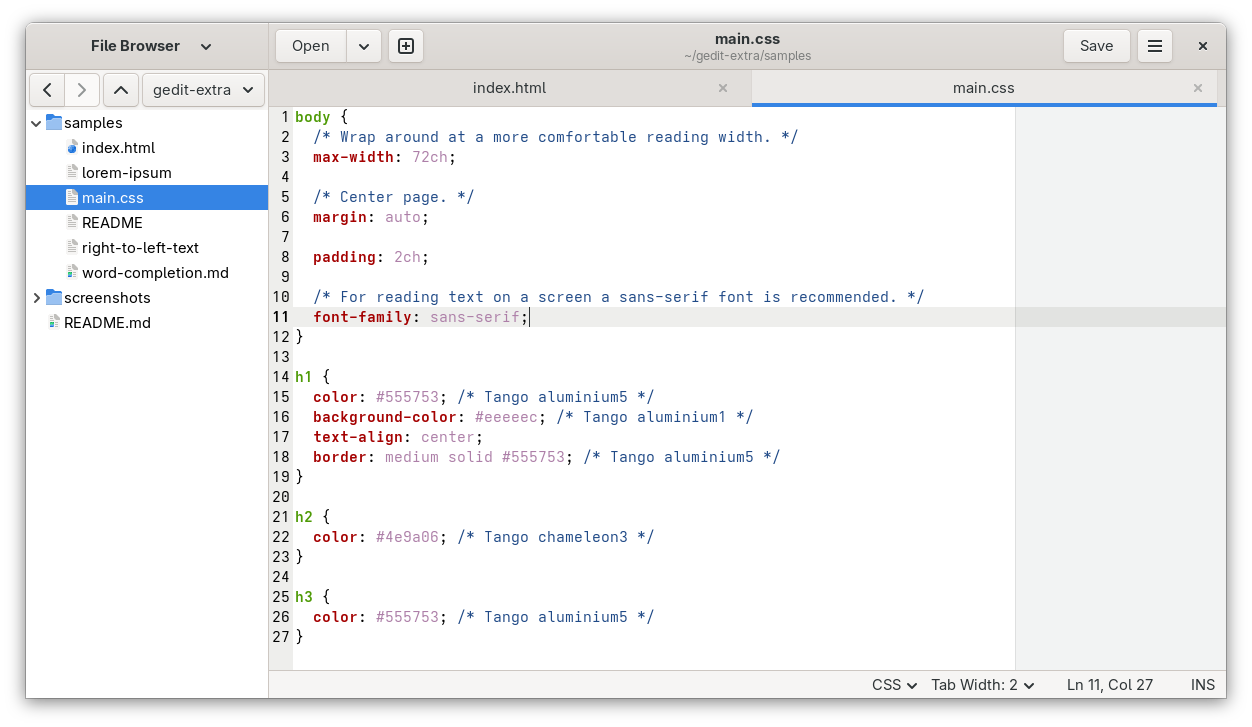Open the File Browser panel dropdown

tap(205, 45)
